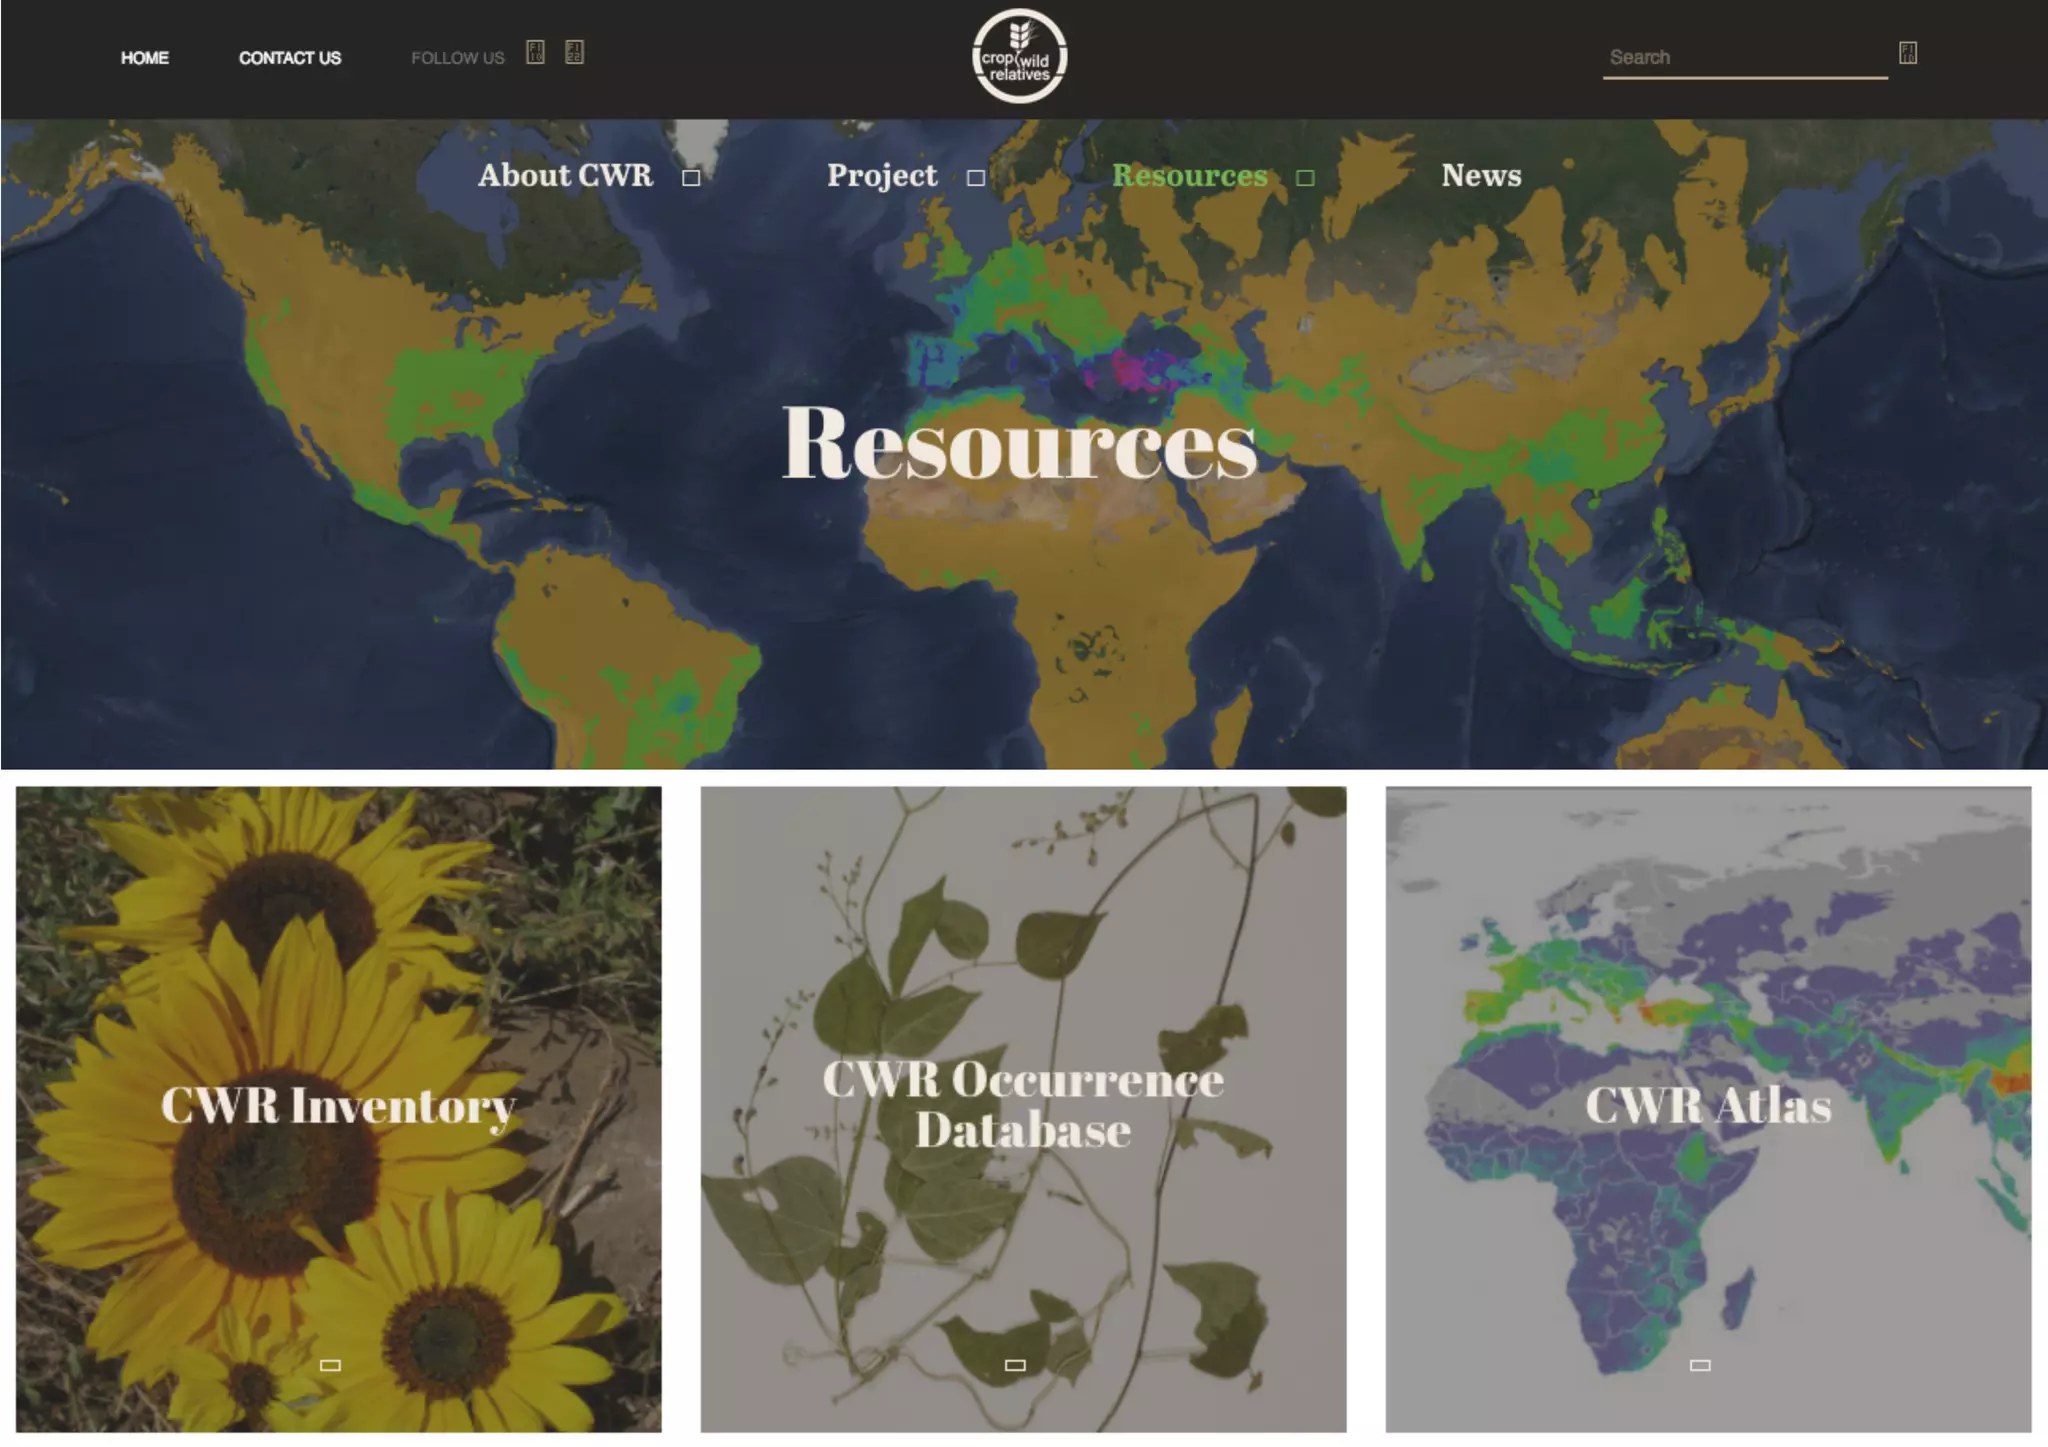Expand the About CWR submenu arrow
Viewport: 2048px width, 1447px height.
coord(691,178)
